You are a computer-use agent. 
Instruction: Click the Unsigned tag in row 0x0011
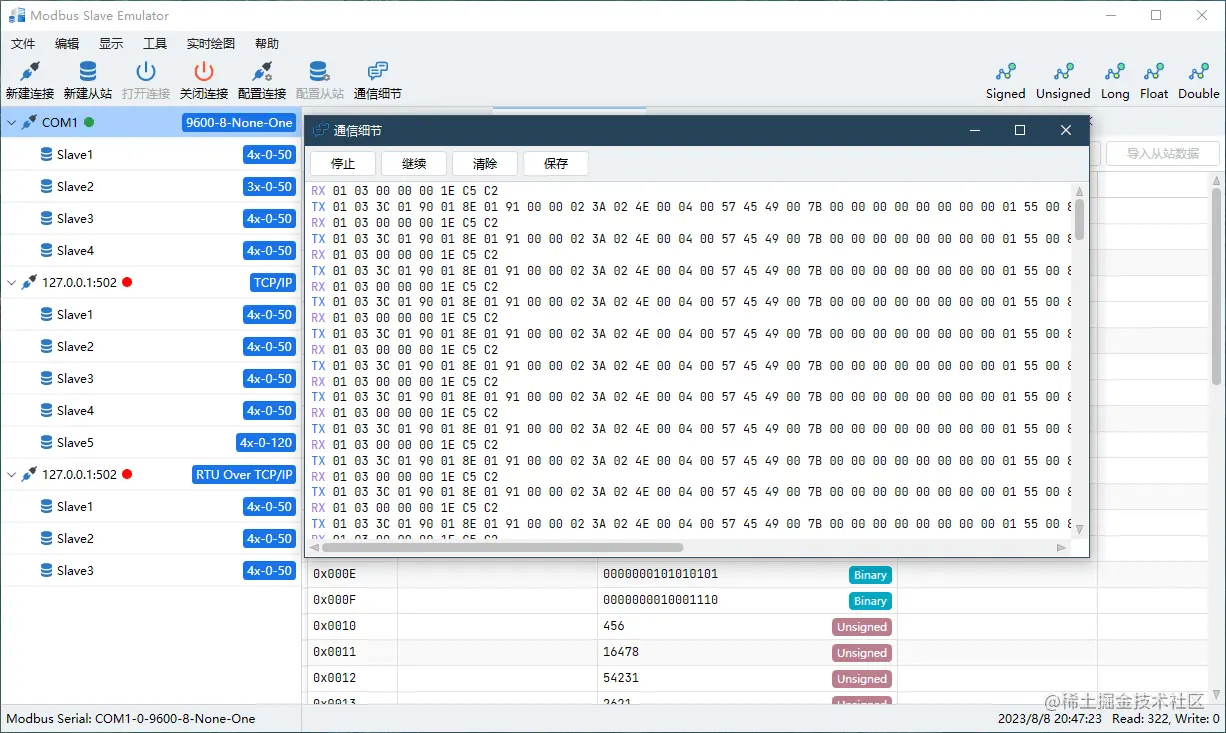tap(862, 653)
